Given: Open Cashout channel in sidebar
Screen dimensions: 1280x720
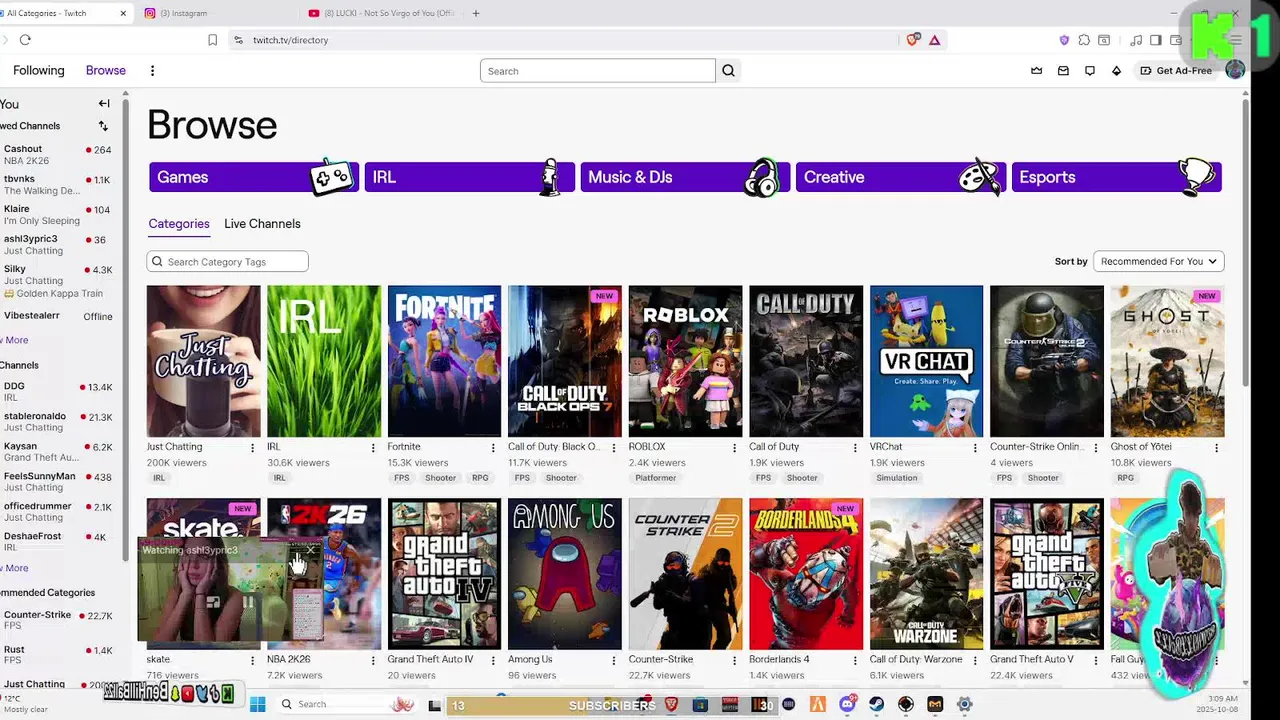Looking at the screenshot, I should point(58,154).
